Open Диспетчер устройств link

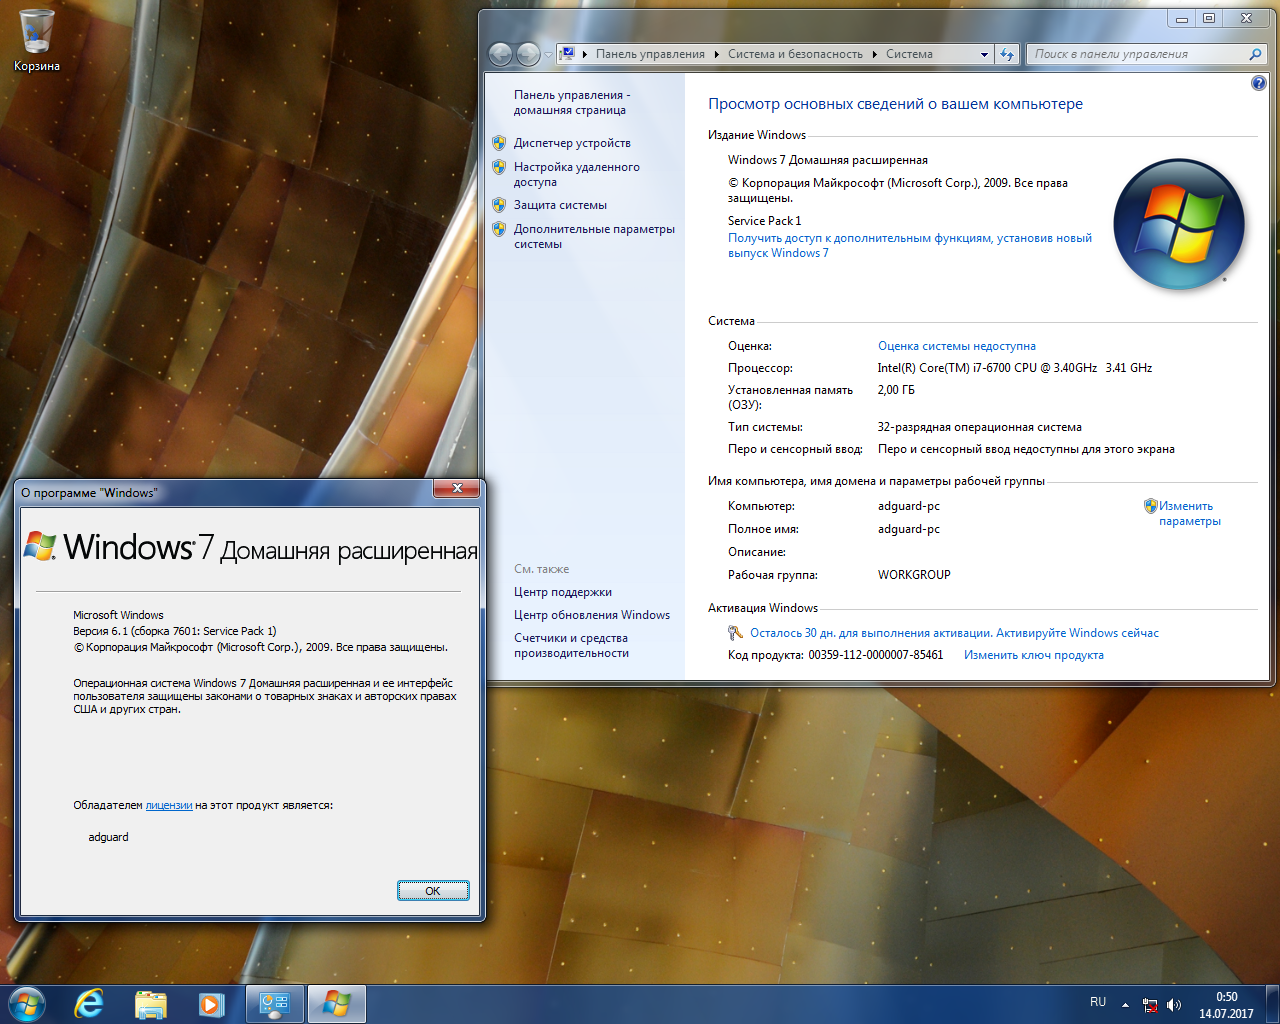coord(572,143)
